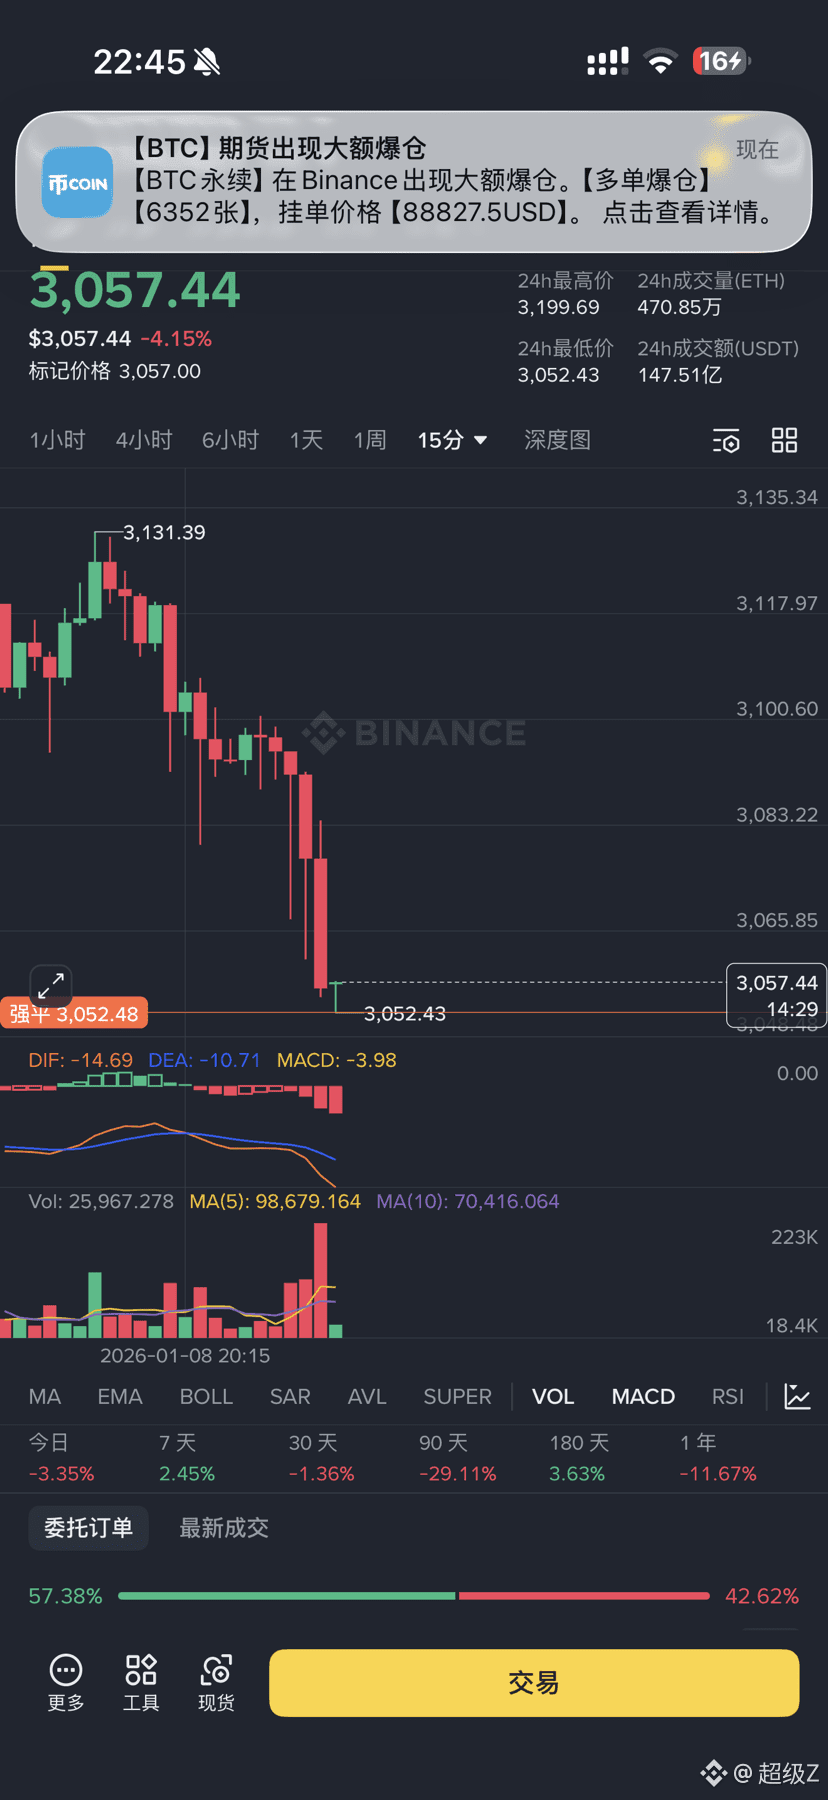Tap the large 3,057.44 last price
The image size is (828, 1800).
[135, 290]
